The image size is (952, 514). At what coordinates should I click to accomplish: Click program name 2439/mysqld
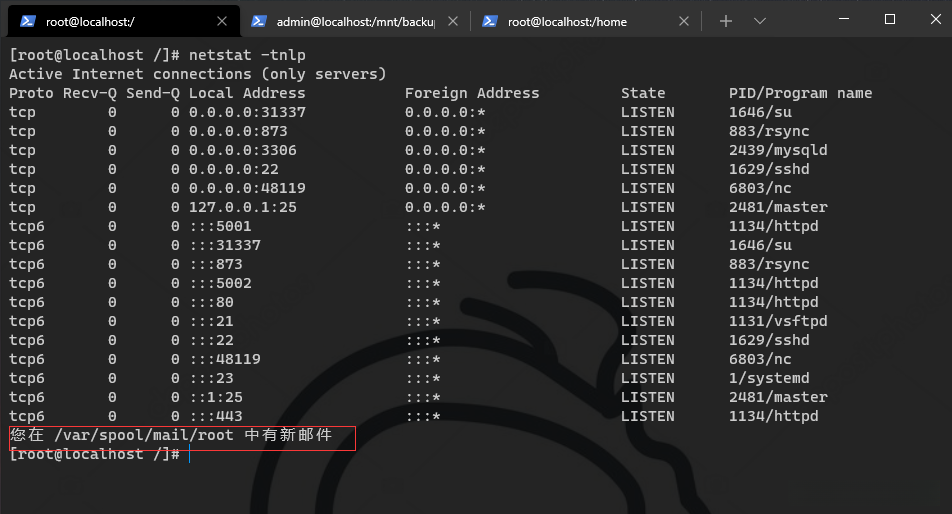(778, 150)
